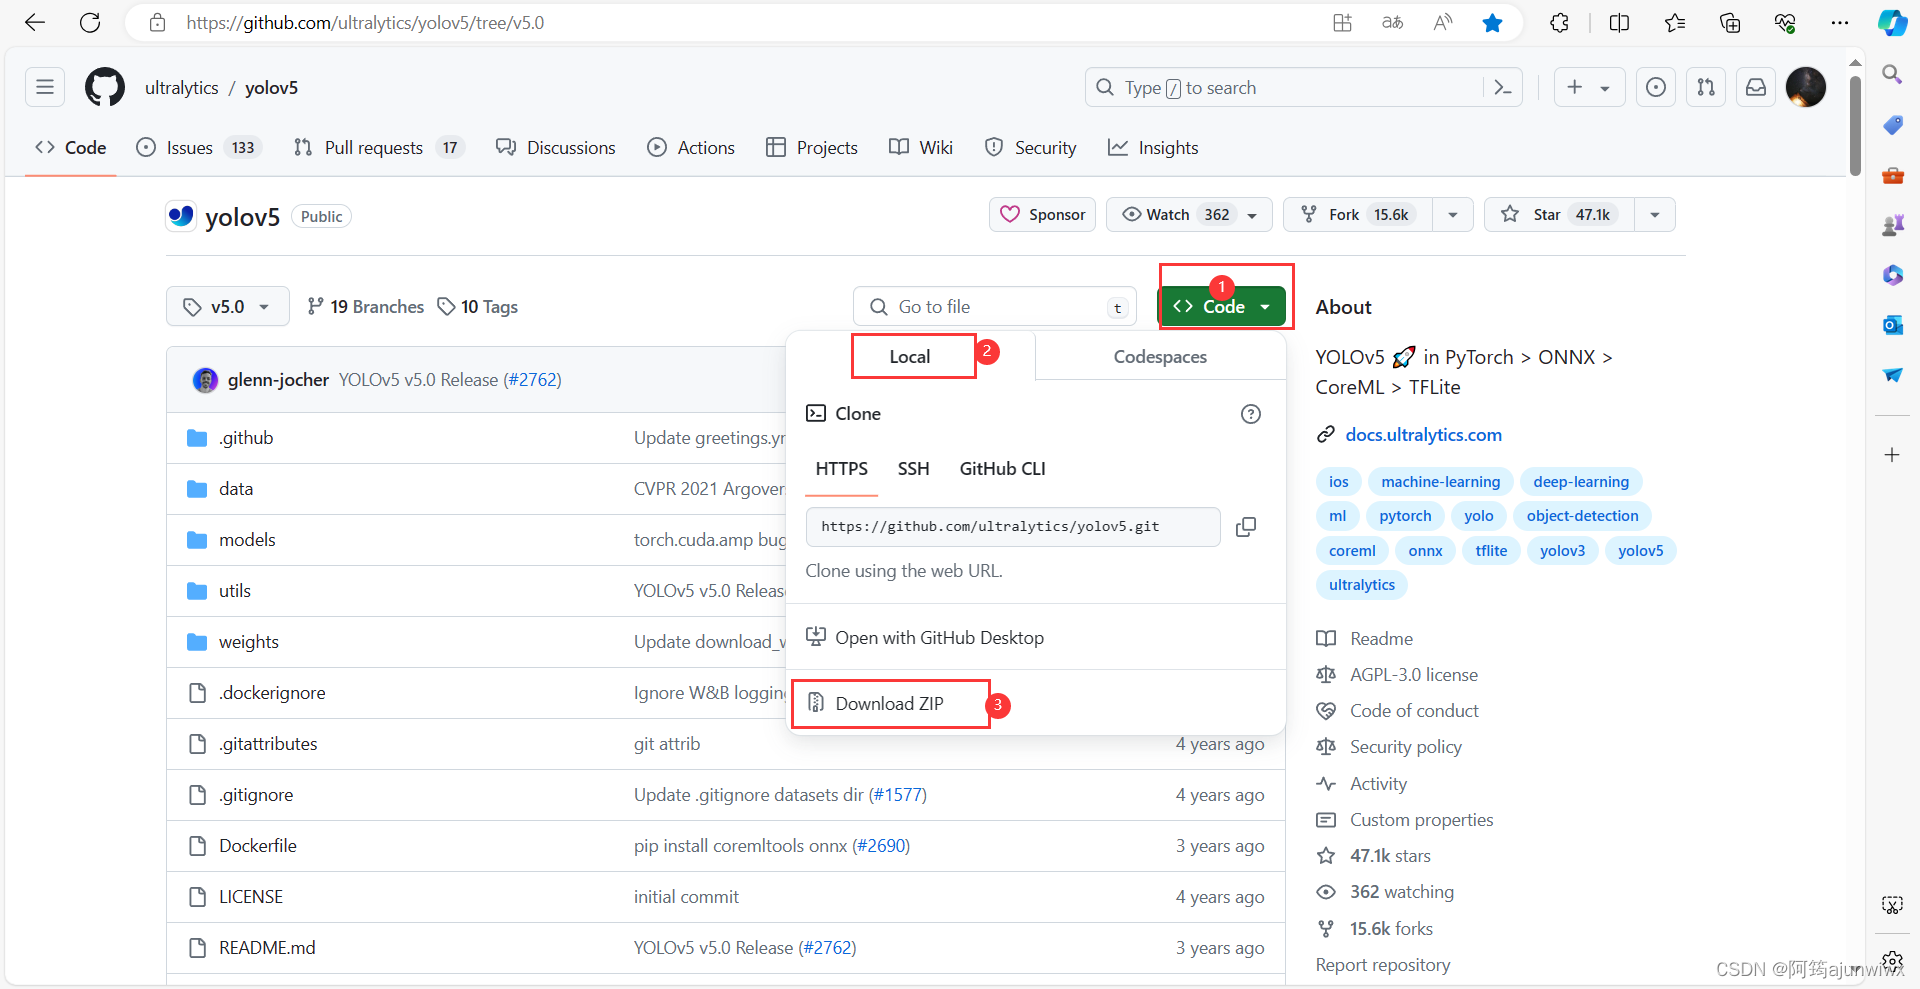Click the Download ZIP option
1920x989 pixels.
pyautogui.click(x=889, y=704)
